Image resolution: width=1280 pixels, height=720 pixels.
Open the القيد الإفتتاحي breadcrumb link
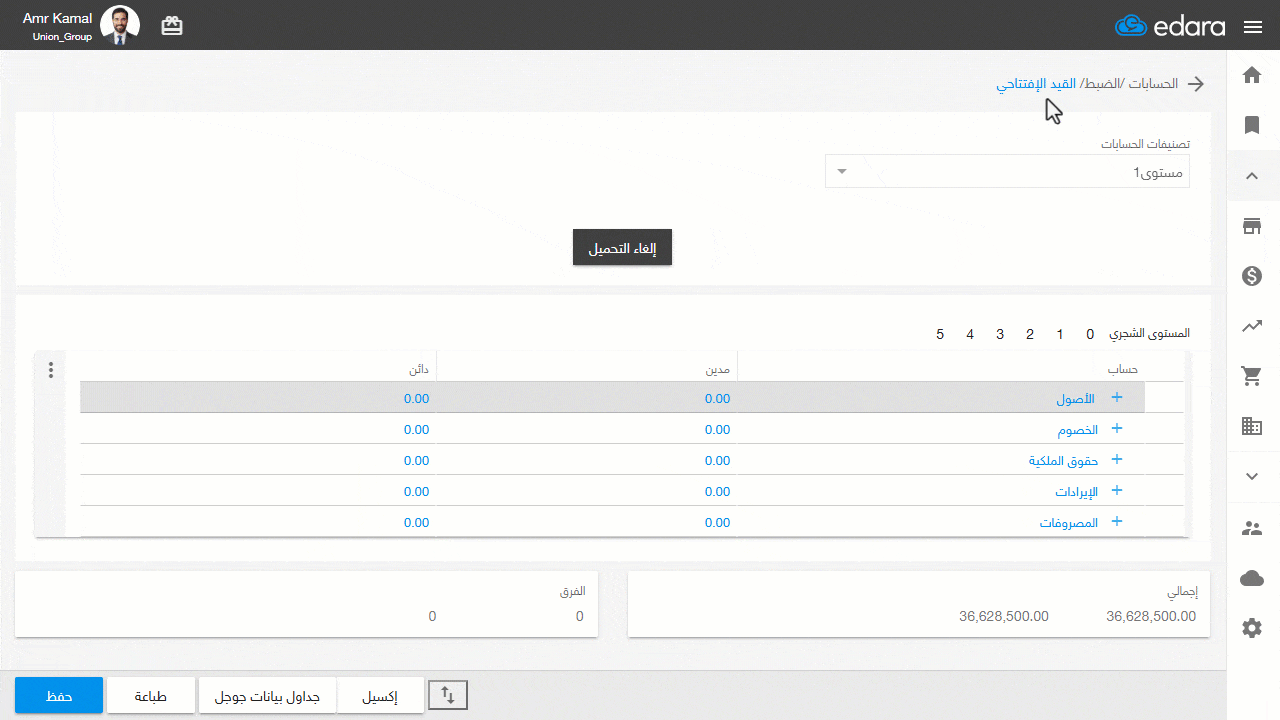tap(1036, 84)
